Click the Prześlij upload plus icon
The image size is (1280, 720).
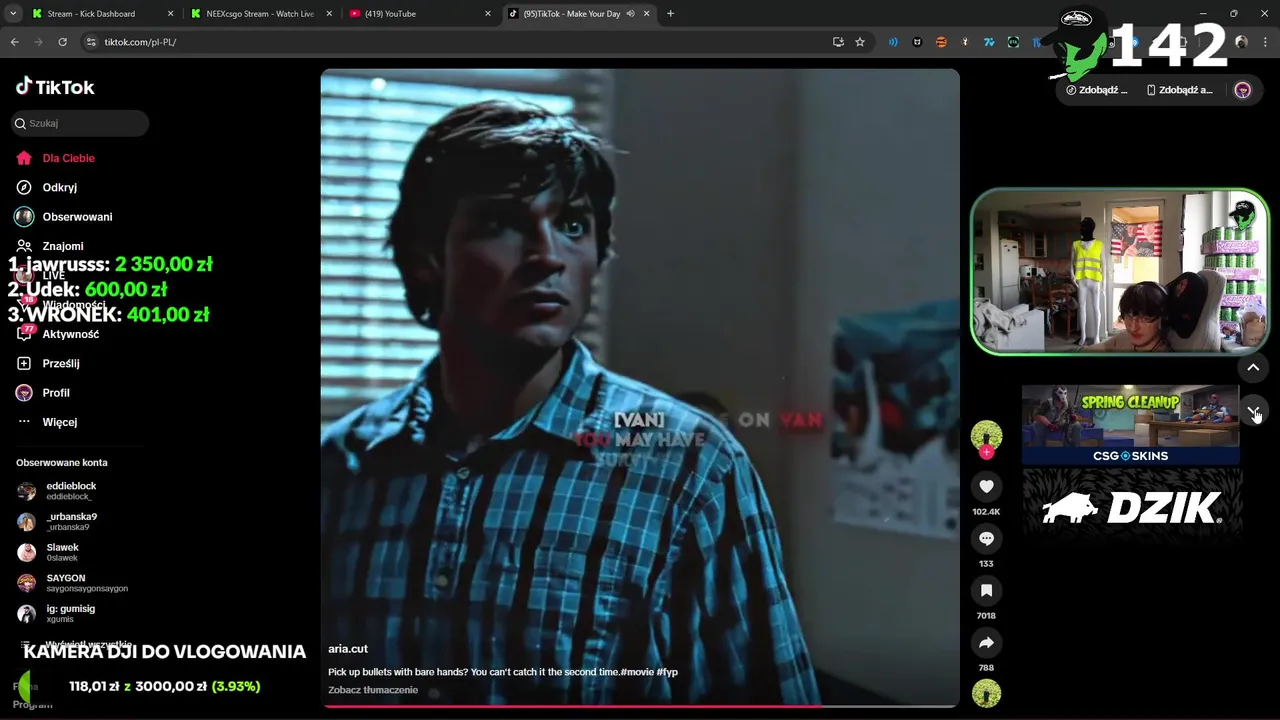[x=24, y=363]
